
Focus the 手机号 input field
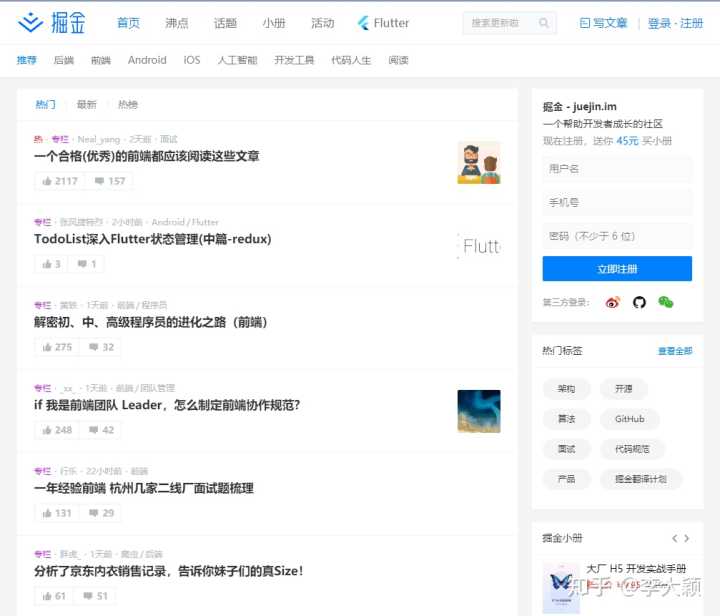[x=617, y=202]
